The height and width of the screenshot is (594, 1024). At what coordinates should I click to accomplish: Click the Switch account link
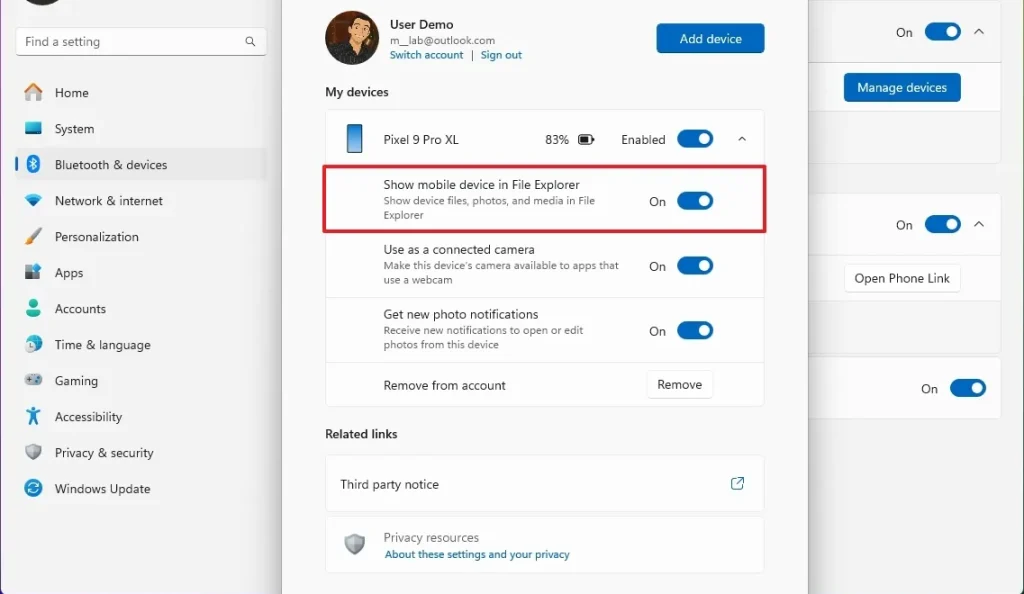(x=426, y=55)
